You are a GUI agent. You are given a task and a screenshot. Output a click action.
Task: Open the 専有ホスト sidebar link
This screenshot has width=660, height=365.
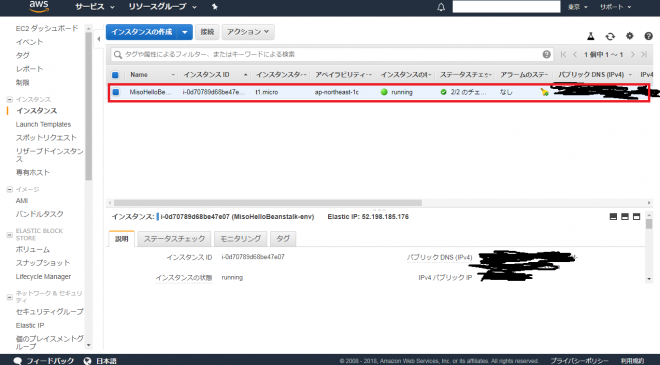pos(33,172)
